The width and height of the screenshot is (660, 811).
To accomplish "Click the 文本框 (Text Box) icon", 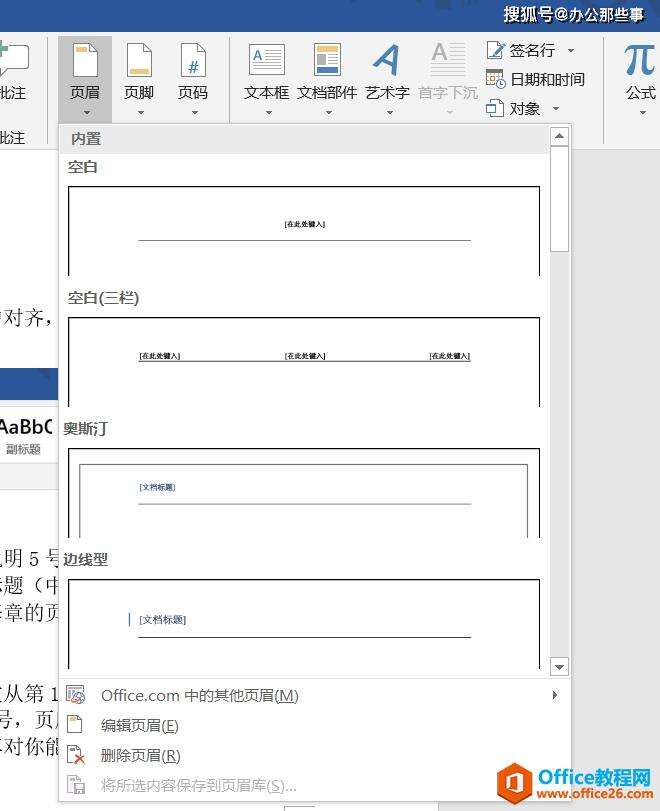I will point(266,59).
